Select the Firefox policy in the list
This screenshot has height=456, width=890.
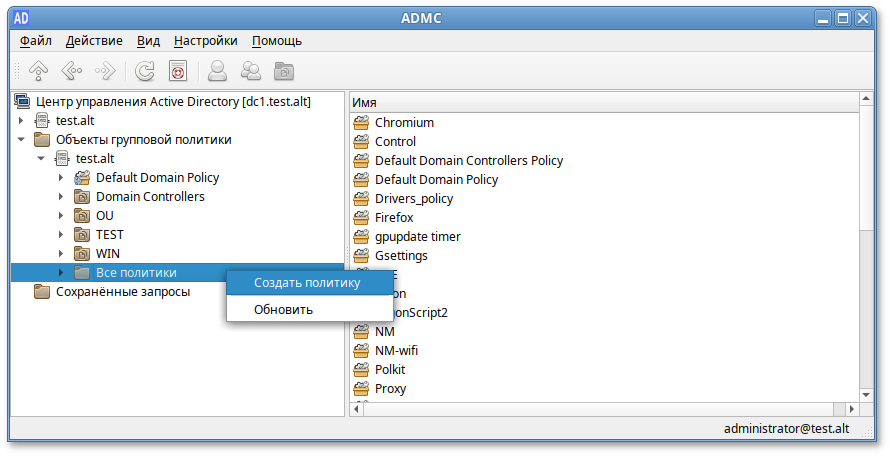(x=393, y=217)
